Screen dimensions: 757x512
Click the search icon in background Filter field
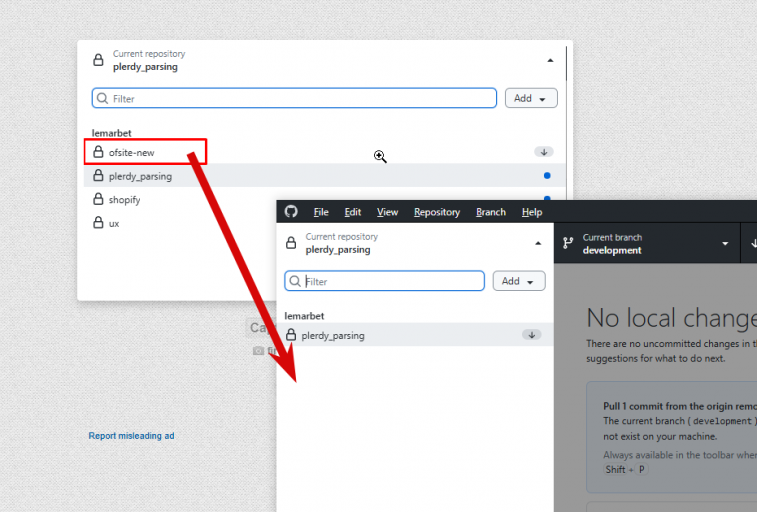(102, 98)
